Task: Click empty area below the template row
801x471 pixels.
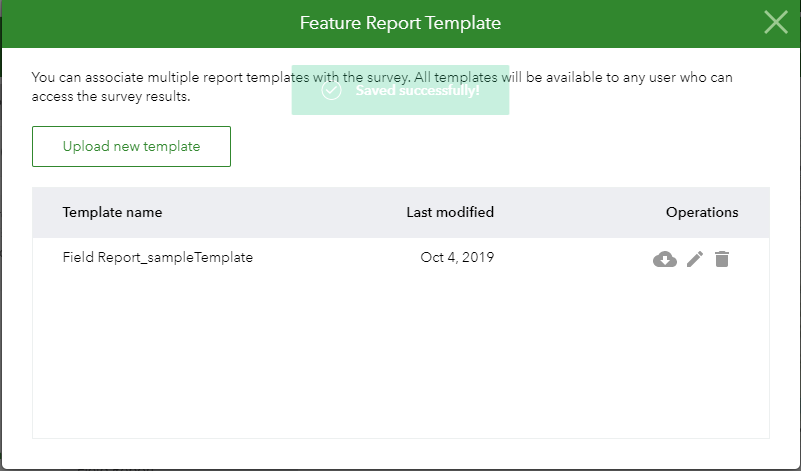Action: [x=400, y=360]
